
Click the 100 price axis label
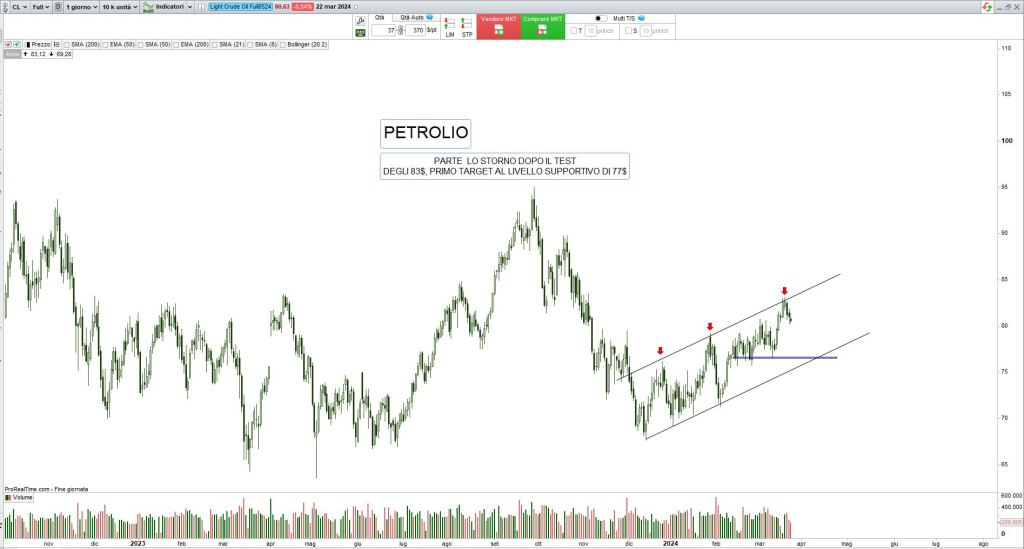[1007, 140]
